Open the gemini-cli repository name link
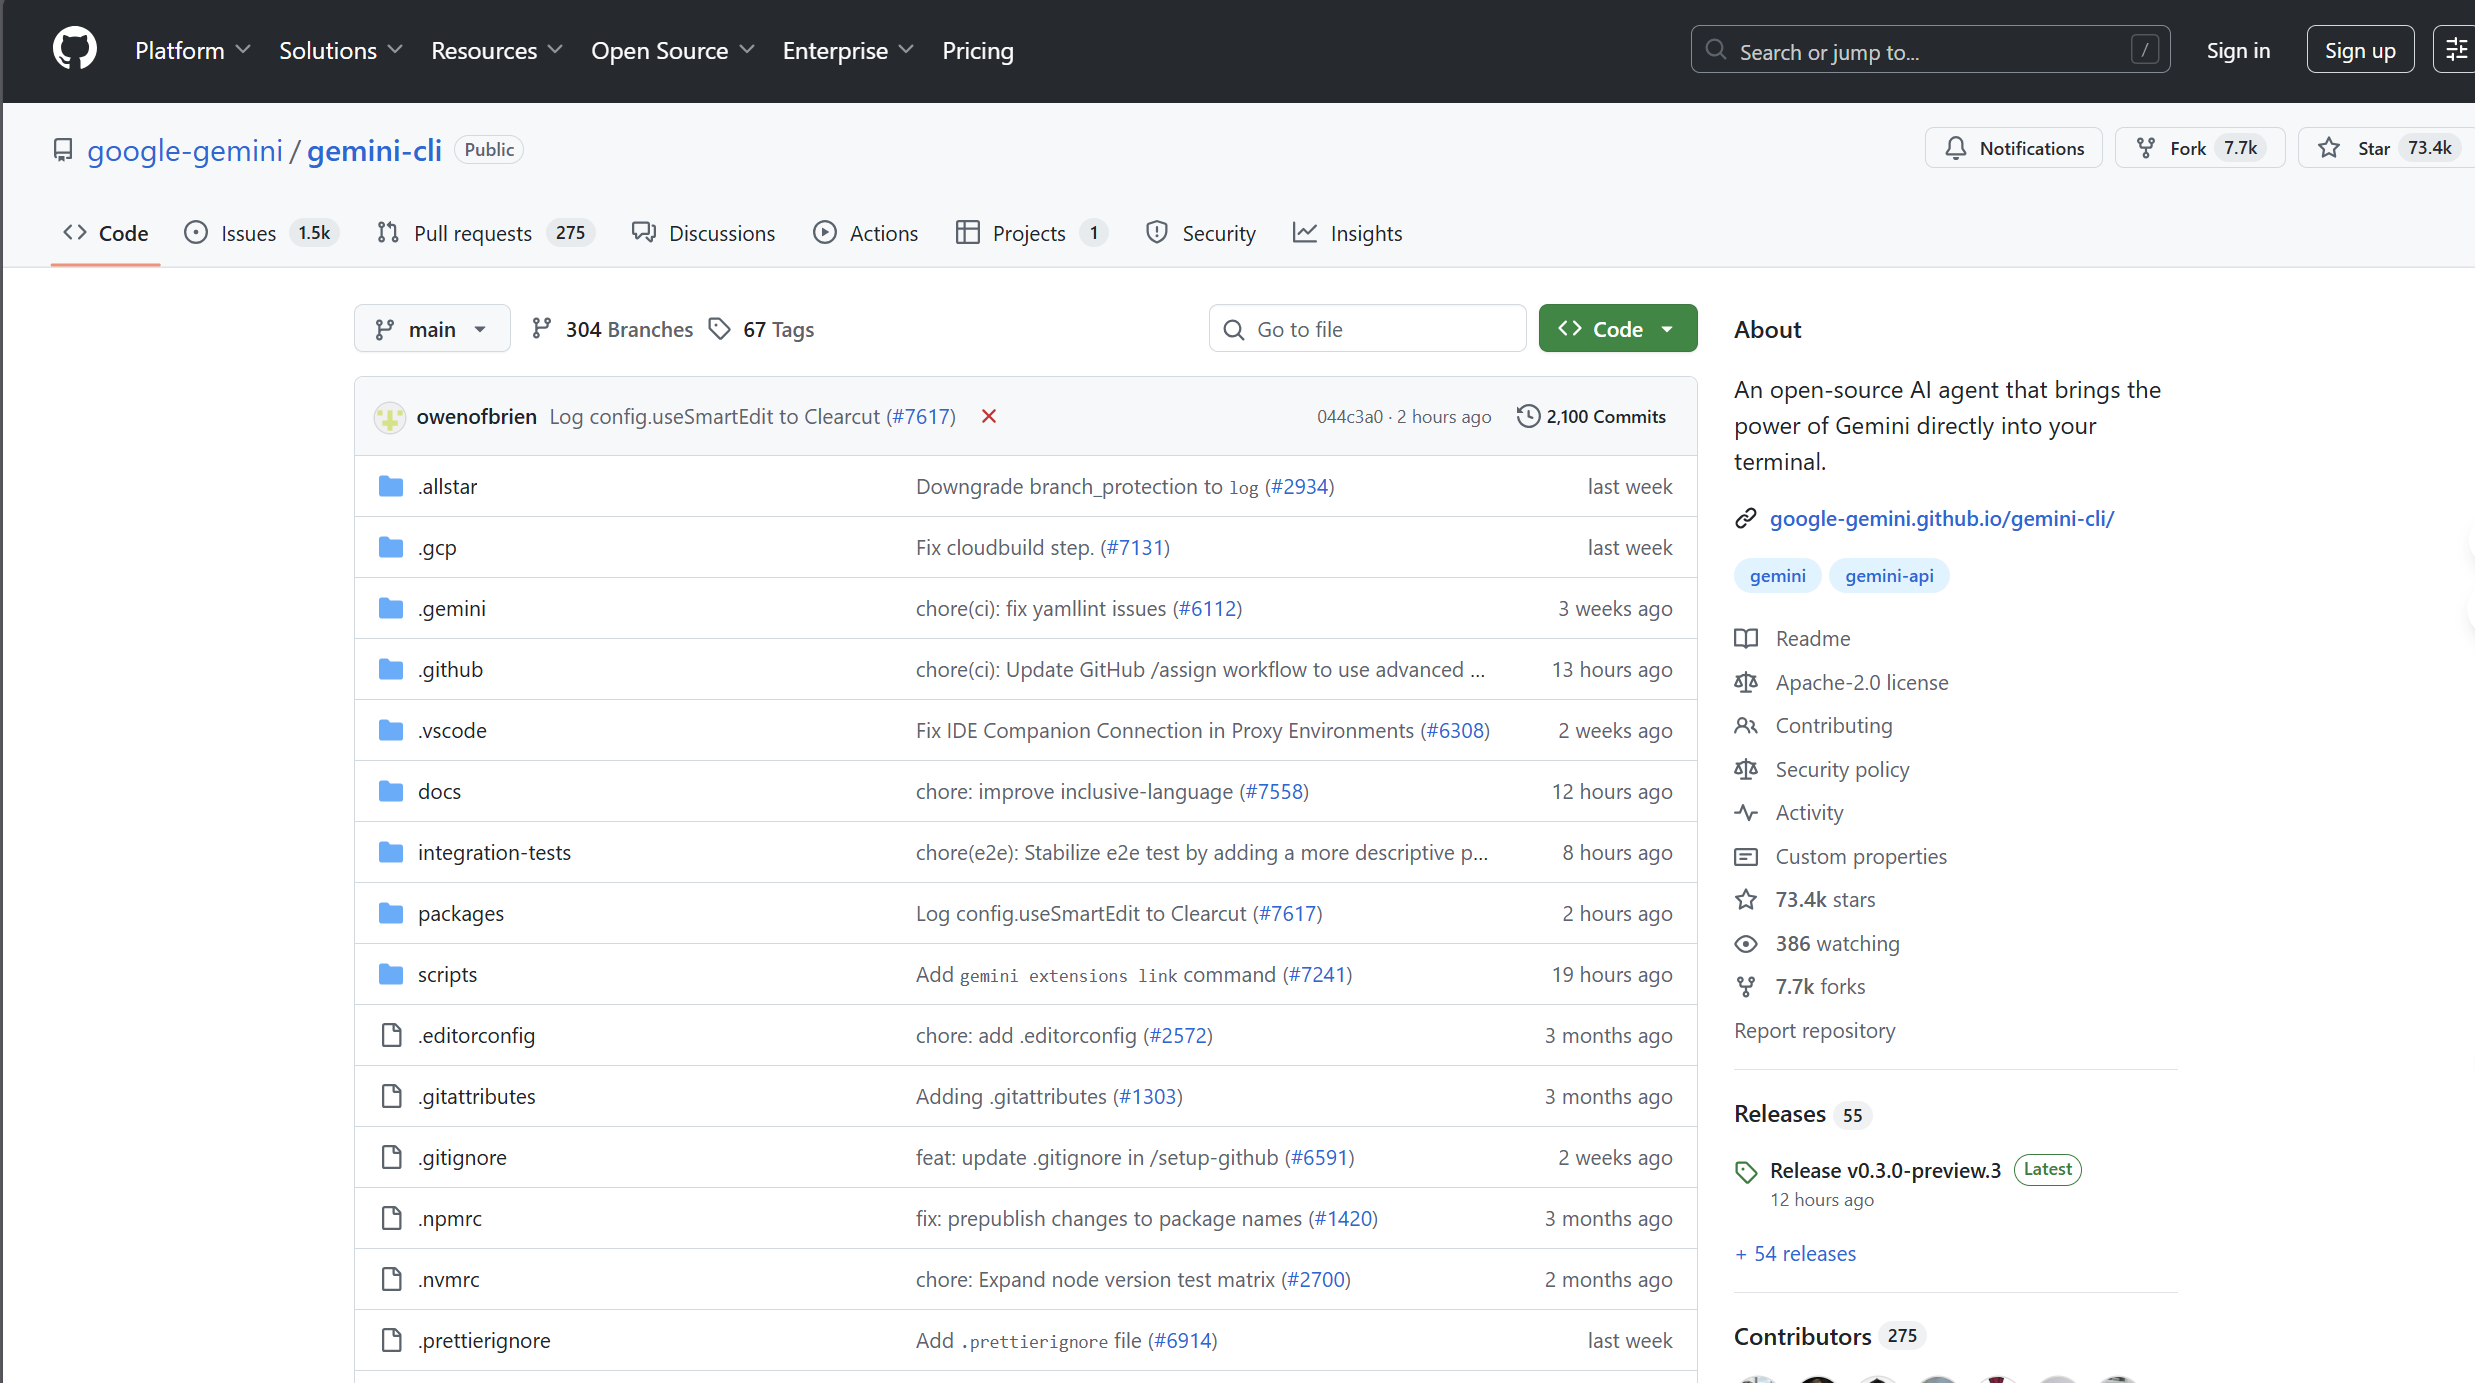 point(374,150)
